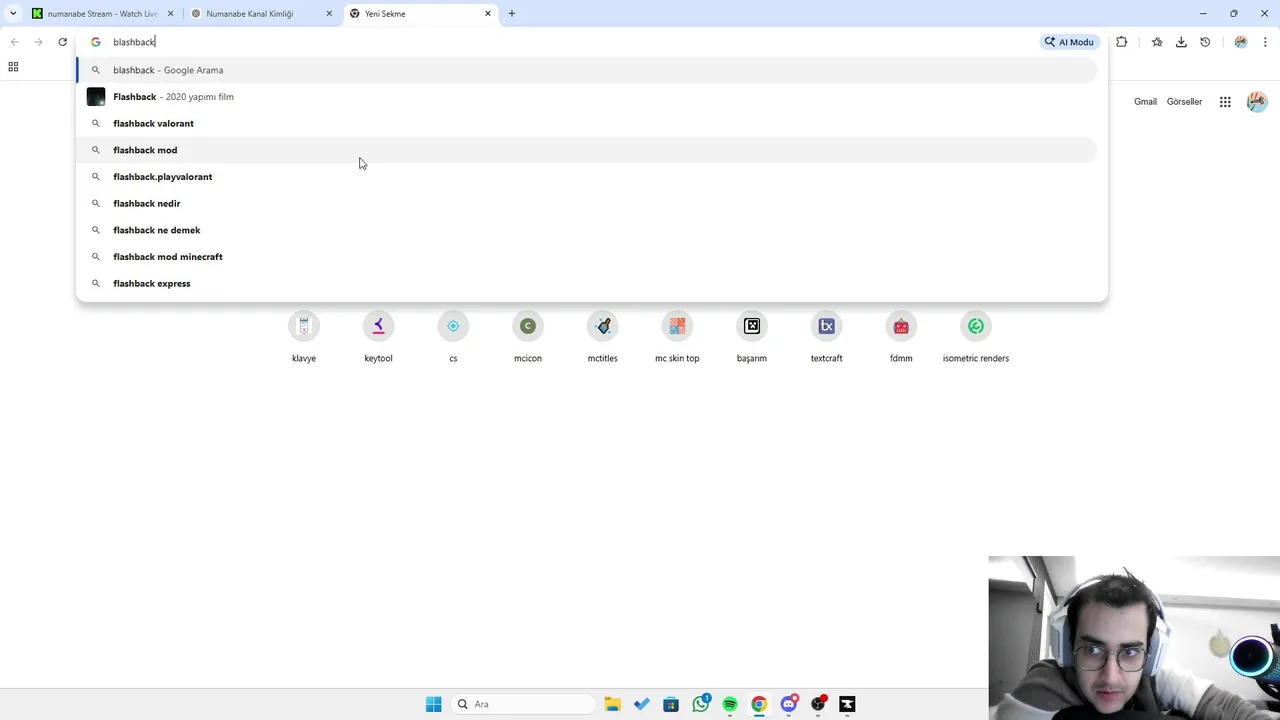Select the flashback express suggestion
The height and width of the screenshot is (720, 1280).
(x=587, y=283)
